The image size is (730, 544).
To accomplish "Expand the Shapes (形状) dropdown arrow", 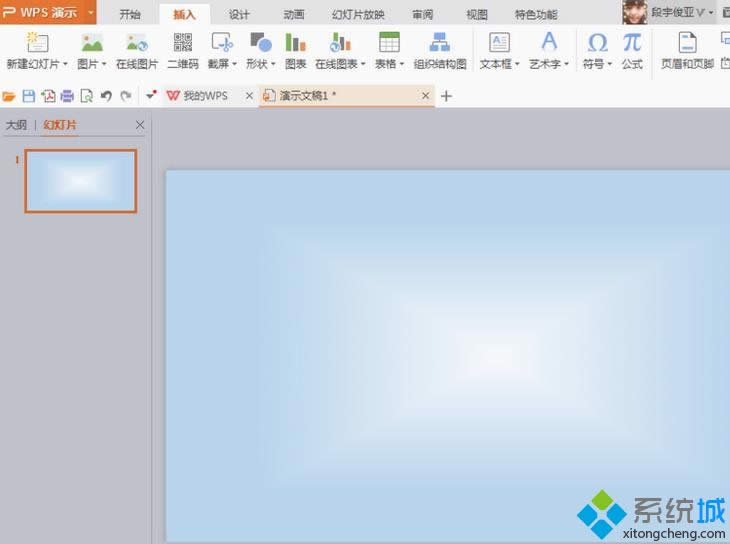I will 273,64.
